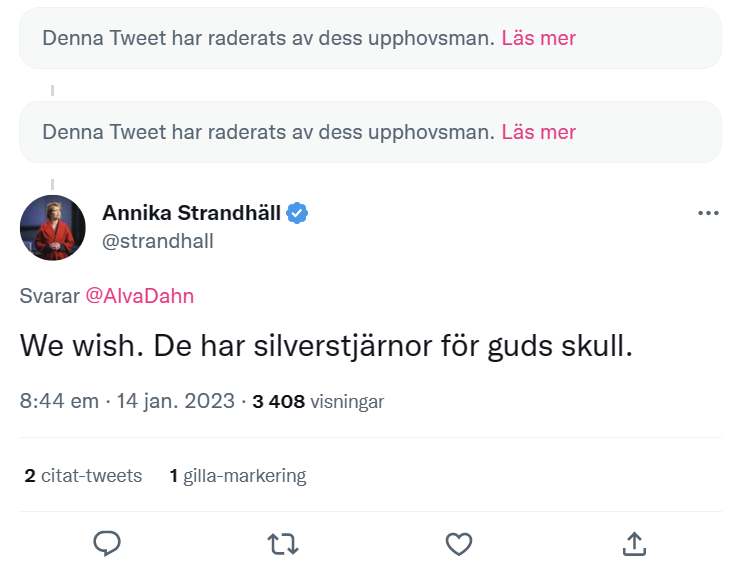Like the tweet with the heart icon

pyautogui.click(x=458, y=543)
